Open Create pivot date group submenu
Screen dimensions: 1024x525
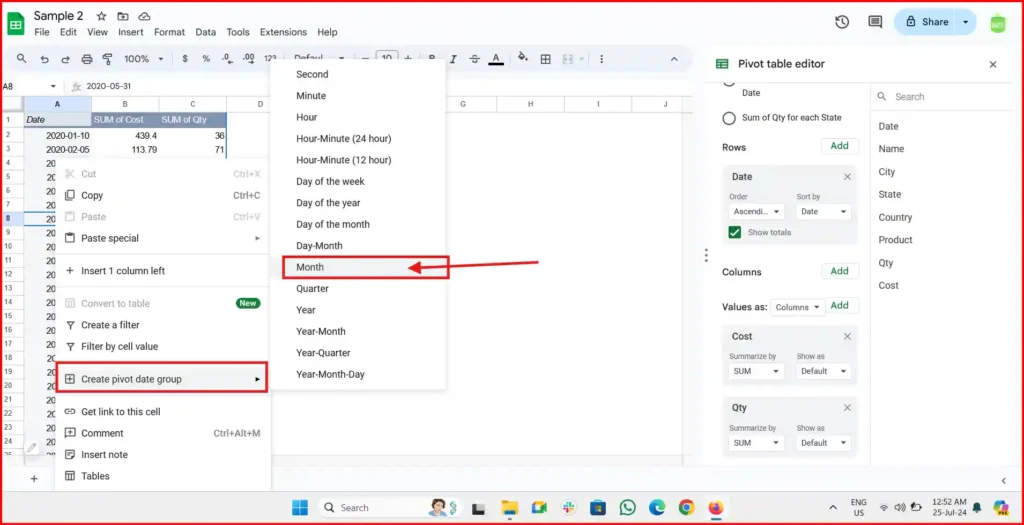tap(162, 379)
